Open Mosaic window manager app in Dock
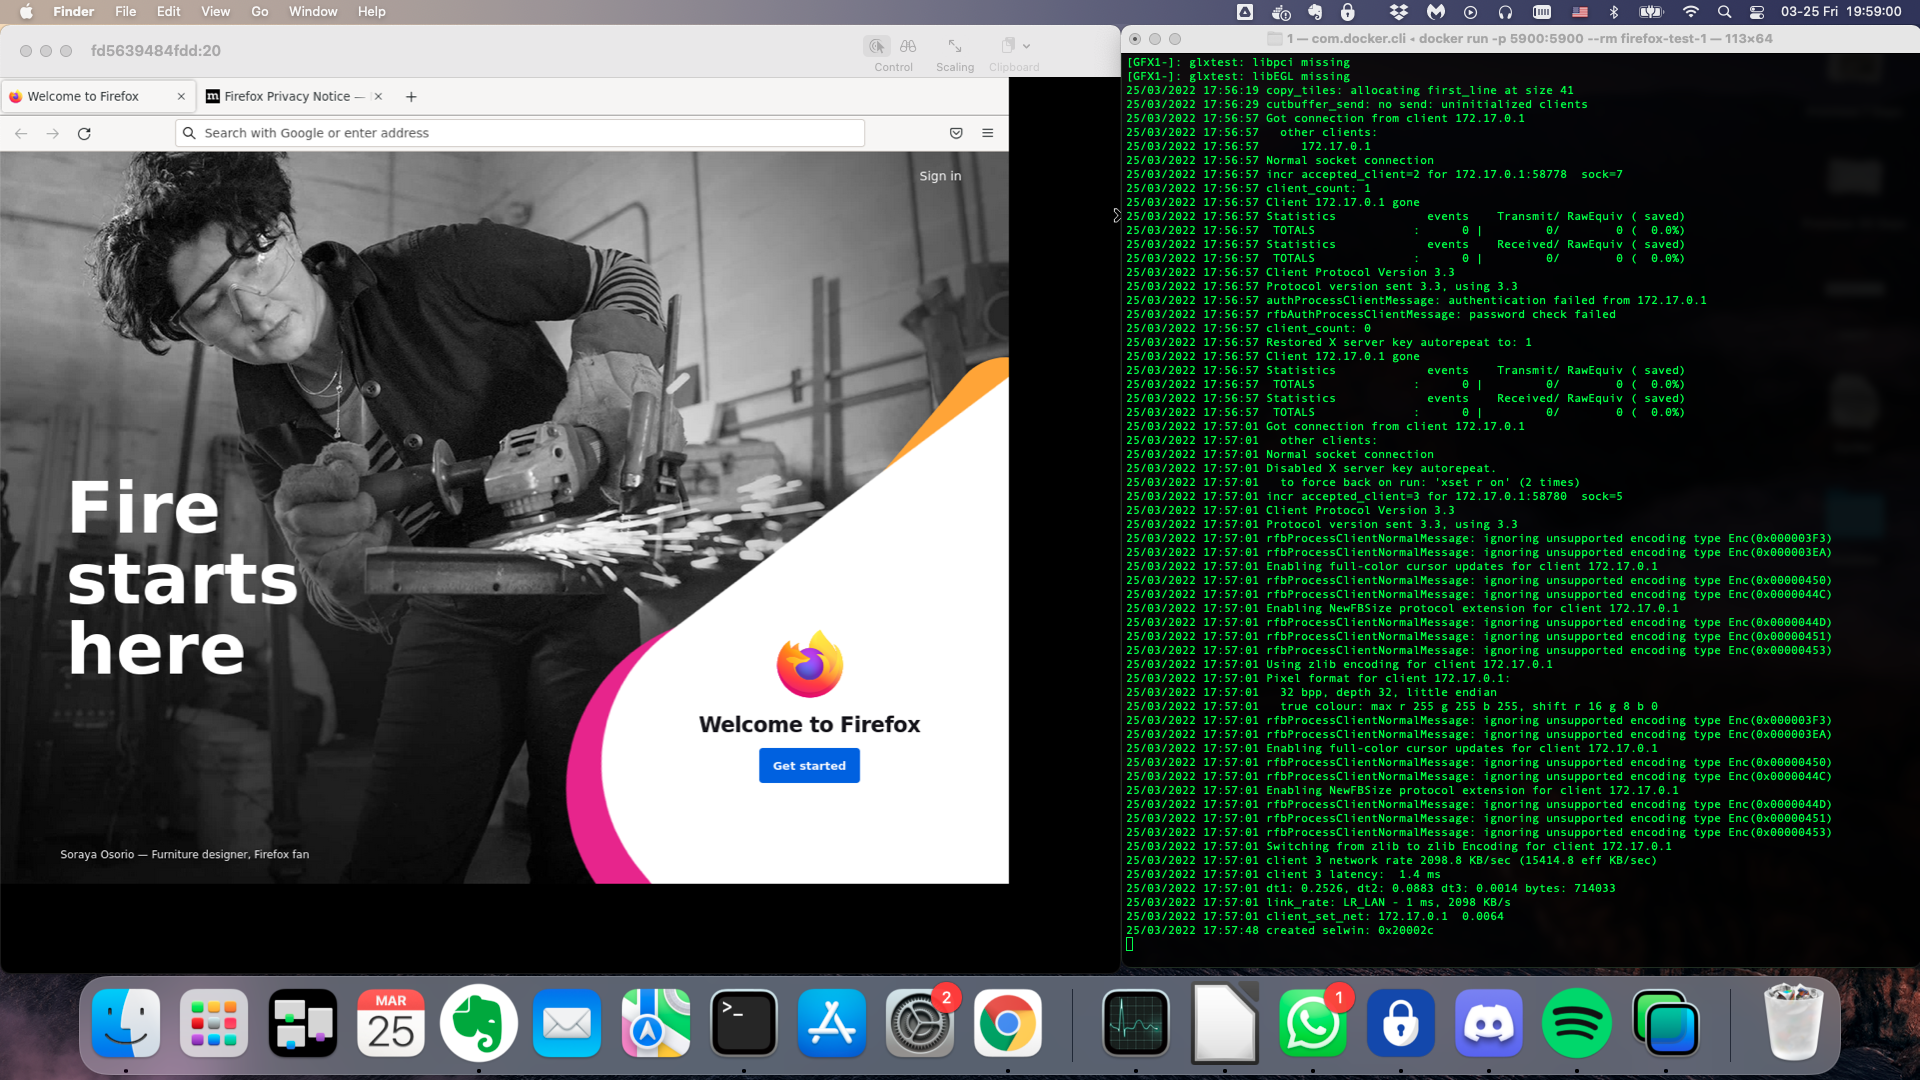 pos(303,1023)
